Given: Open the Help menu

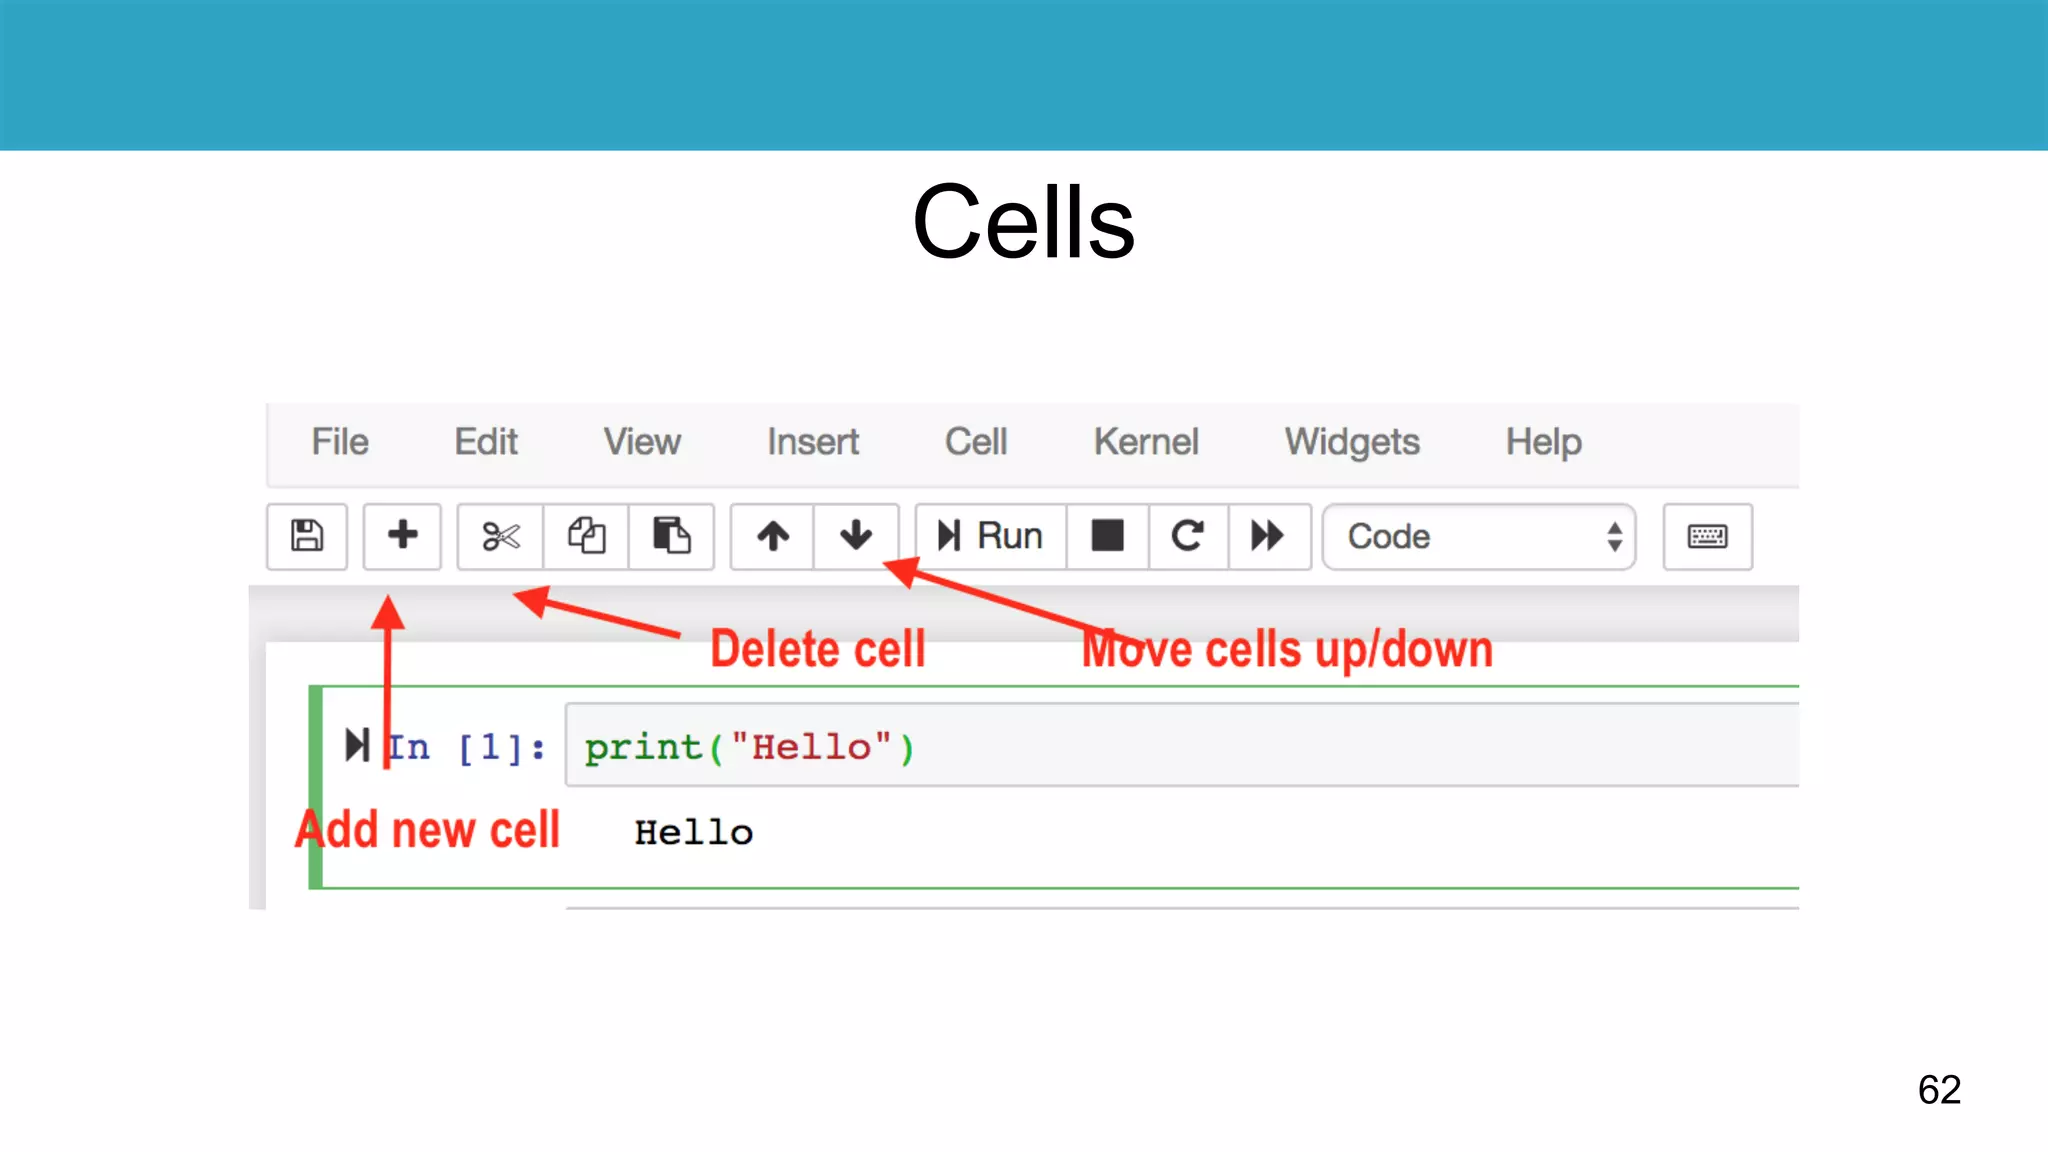Looking at the screenshot, I should tap(1544, 442).
